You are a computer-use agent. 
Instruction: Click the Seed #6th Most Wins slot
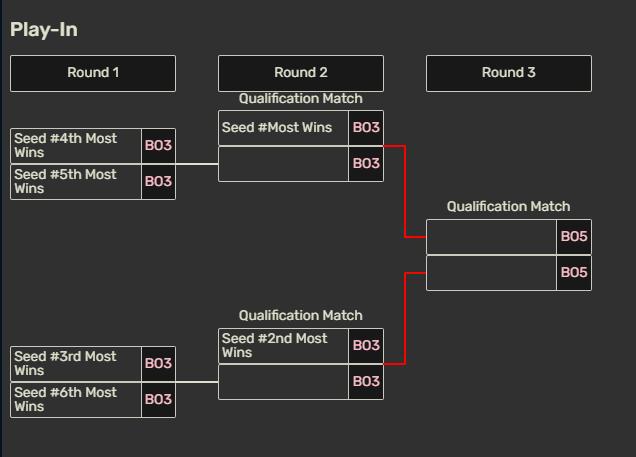click(76, 400)
